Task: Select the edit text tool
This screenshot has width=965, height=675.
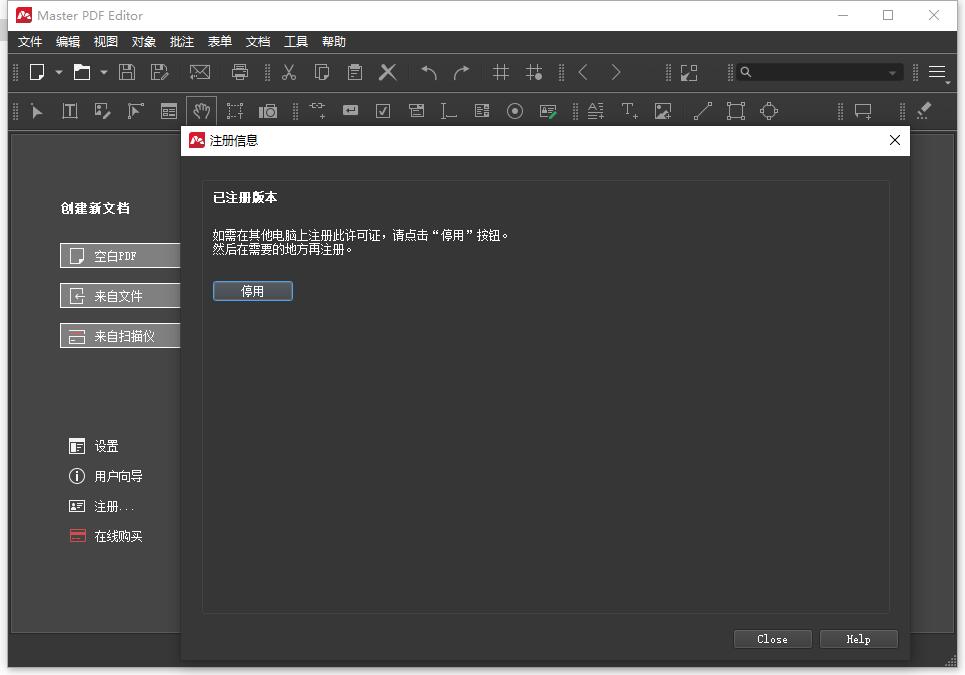Action: click(x=70, y=111)
